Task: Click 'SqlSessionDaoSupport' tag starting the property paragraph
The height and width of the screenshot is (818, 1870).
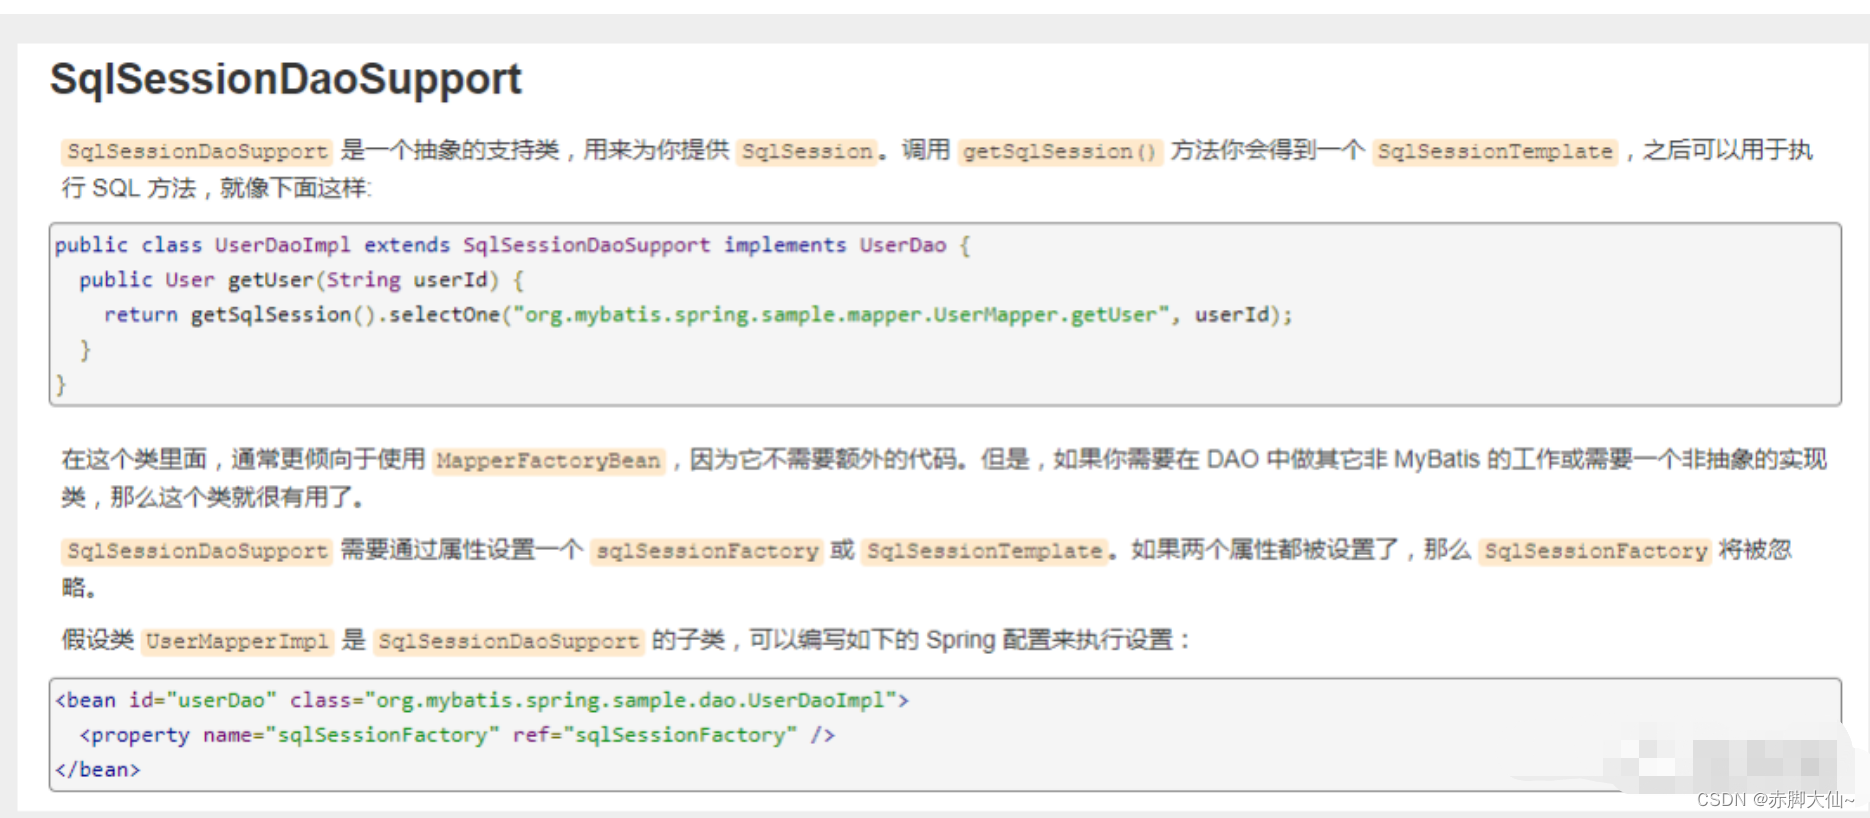Action: click(x=197, y=551)
